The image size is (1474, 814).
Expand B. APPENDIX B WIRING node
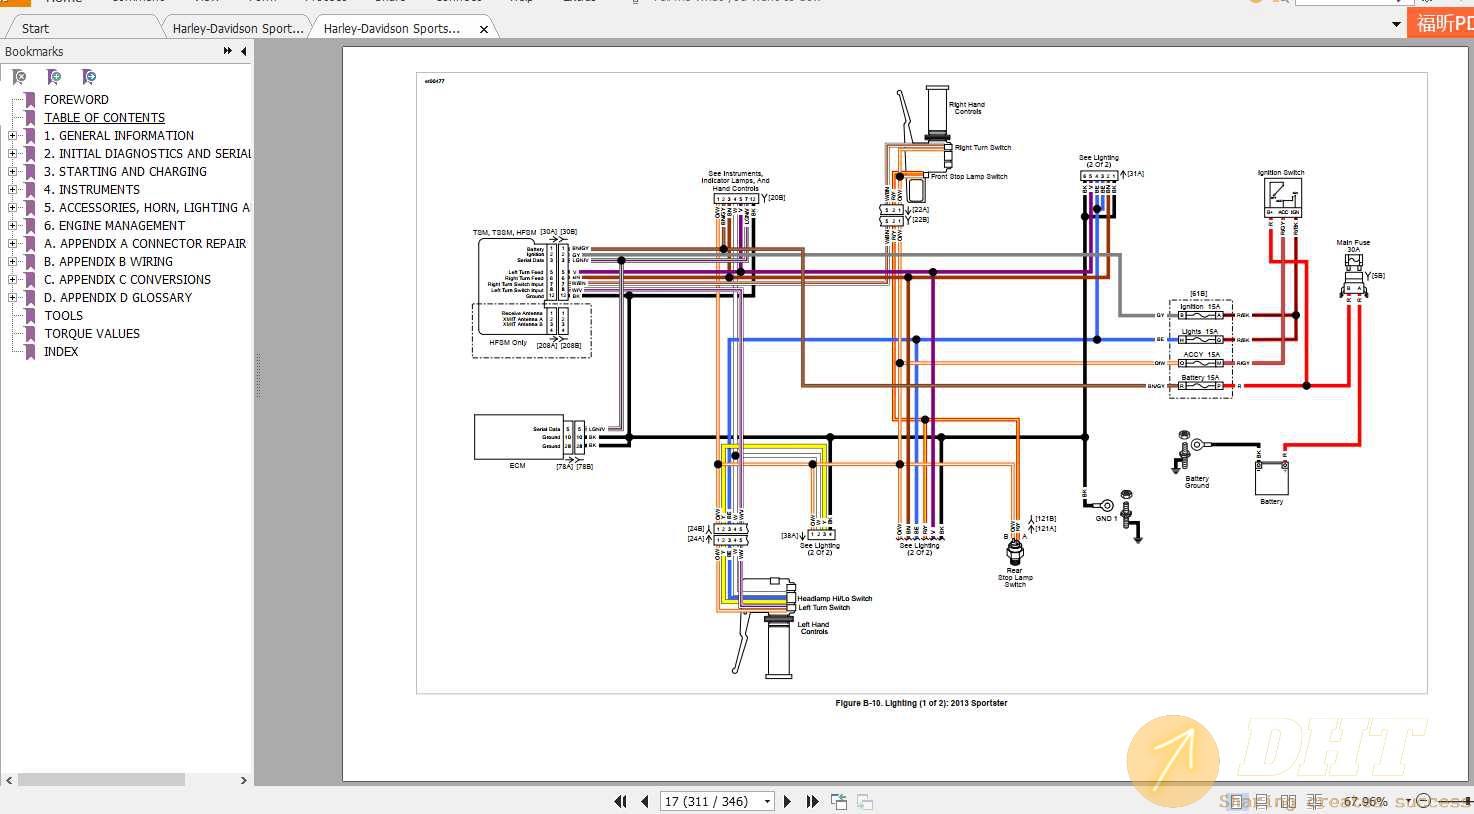(12, 261)
